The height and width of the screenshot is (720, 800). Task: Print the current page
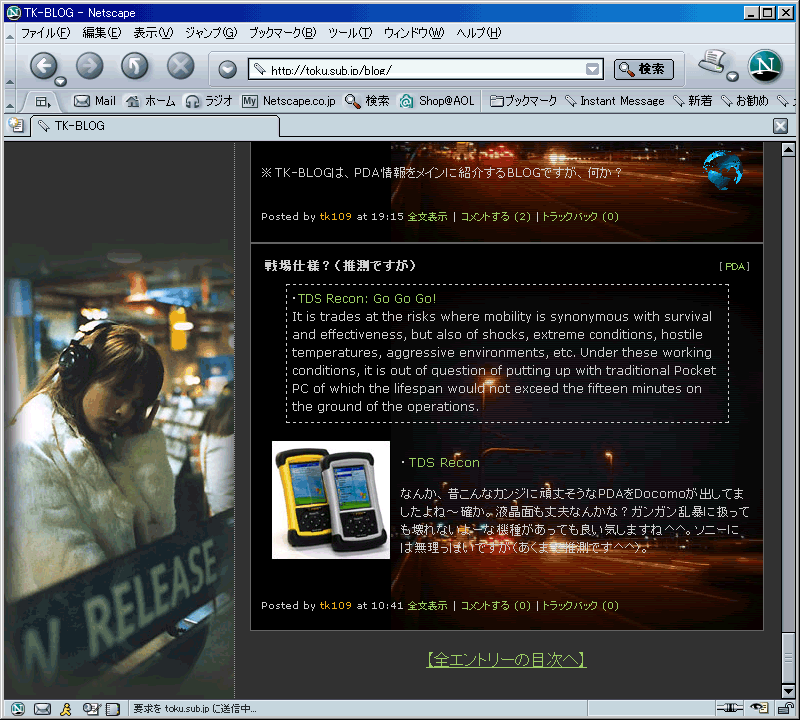[x=712, y=62]
